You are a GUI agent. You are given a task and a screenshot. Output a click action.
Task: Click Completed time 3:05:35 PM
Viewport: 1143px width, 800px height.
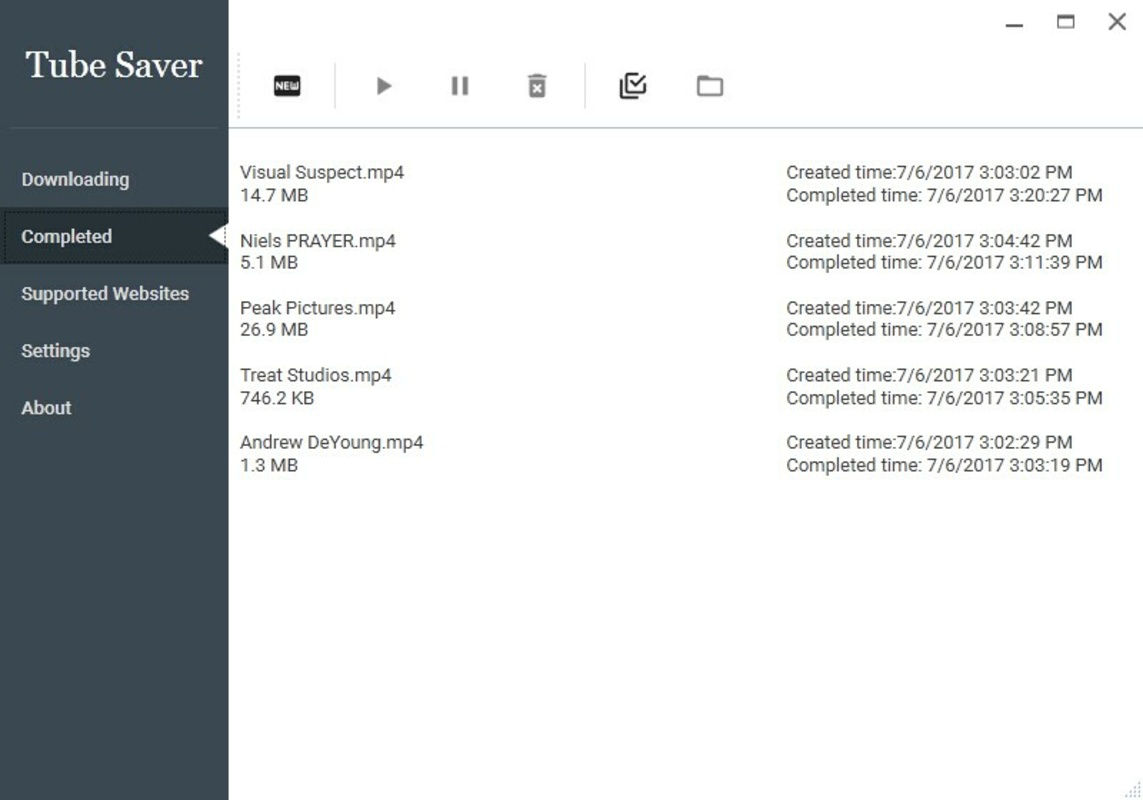944,398
